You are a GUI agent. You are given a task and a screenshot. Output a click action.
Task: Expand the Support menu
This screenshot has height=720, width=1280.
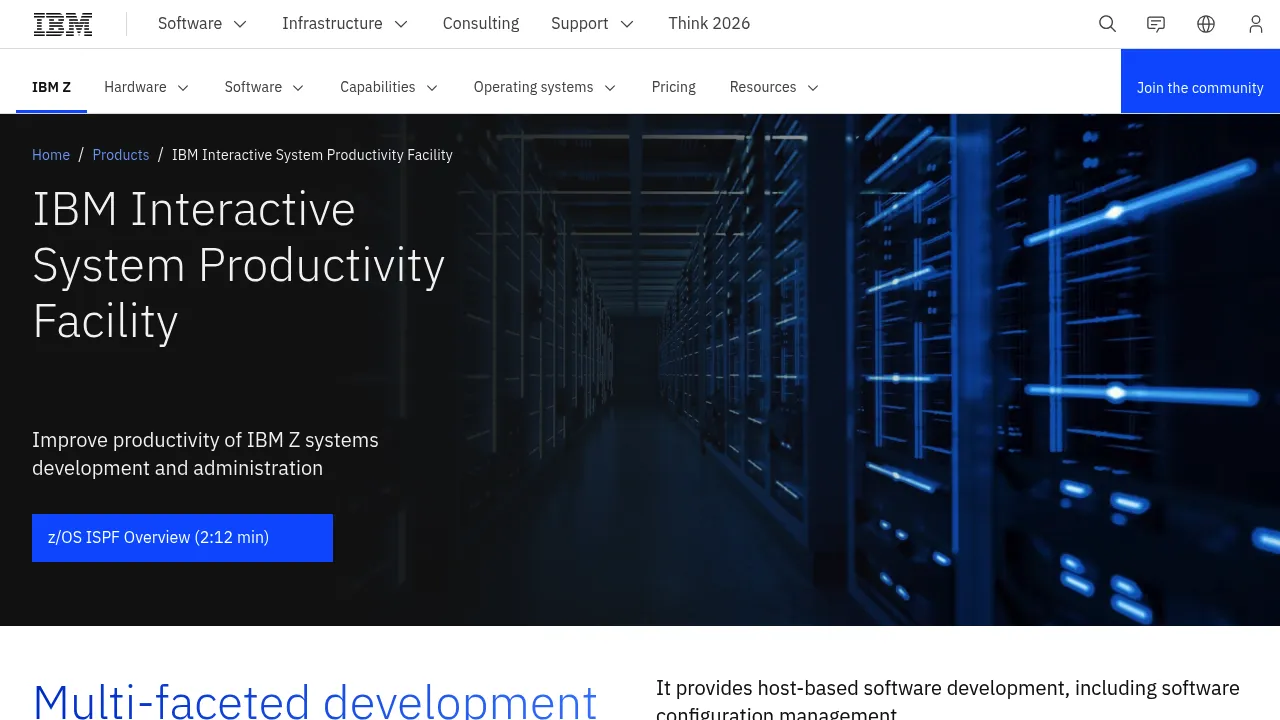pos(593,24)
